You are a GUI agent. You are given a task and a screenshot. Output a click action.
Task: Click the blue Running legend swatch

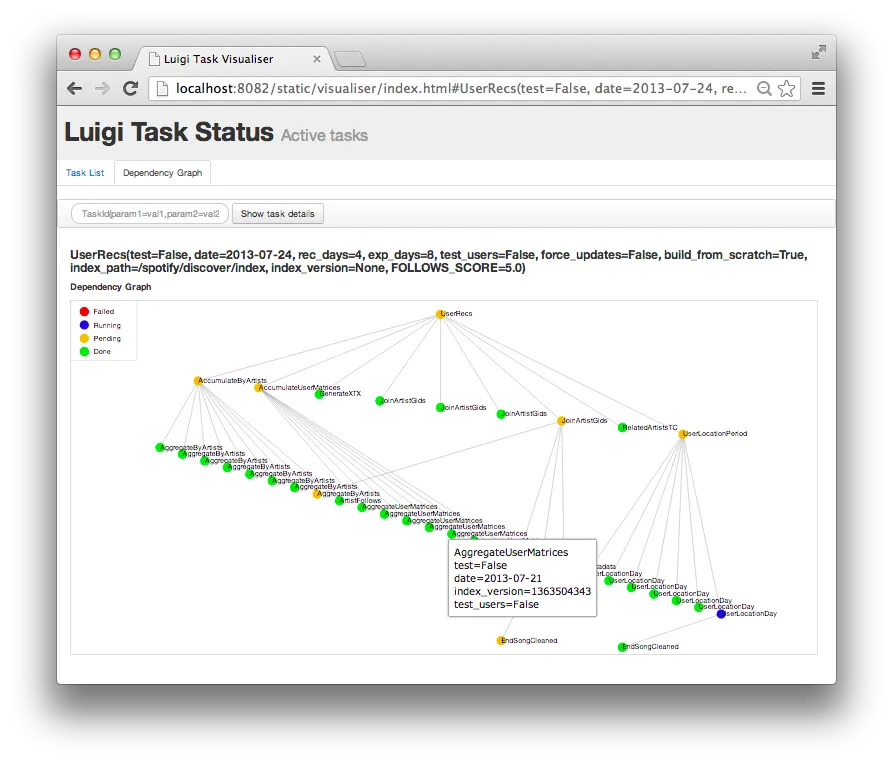84,325
